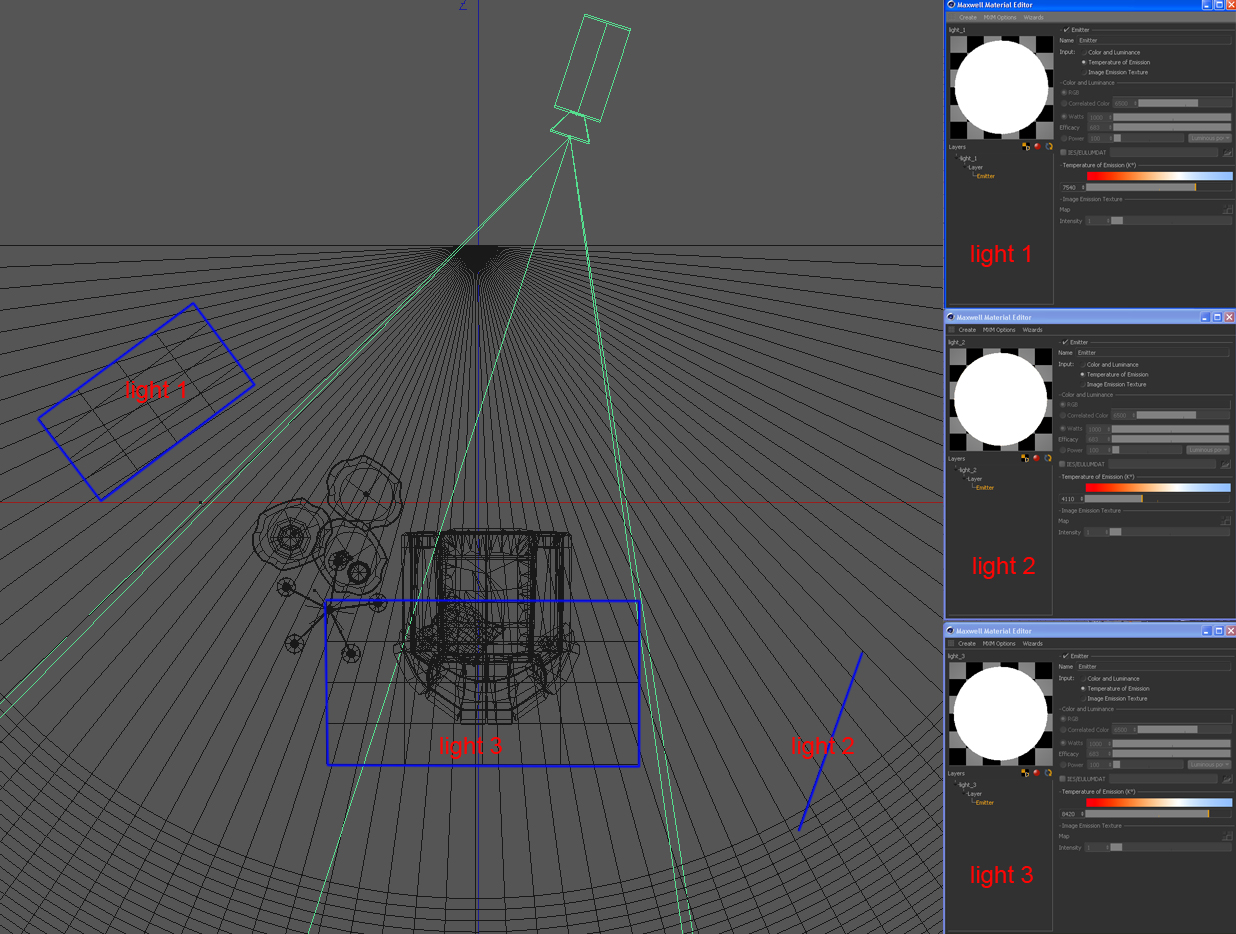Click the light_2 Temperature of Emission slider
This screenshot has height=934, width=1236.
(1157, 498)
